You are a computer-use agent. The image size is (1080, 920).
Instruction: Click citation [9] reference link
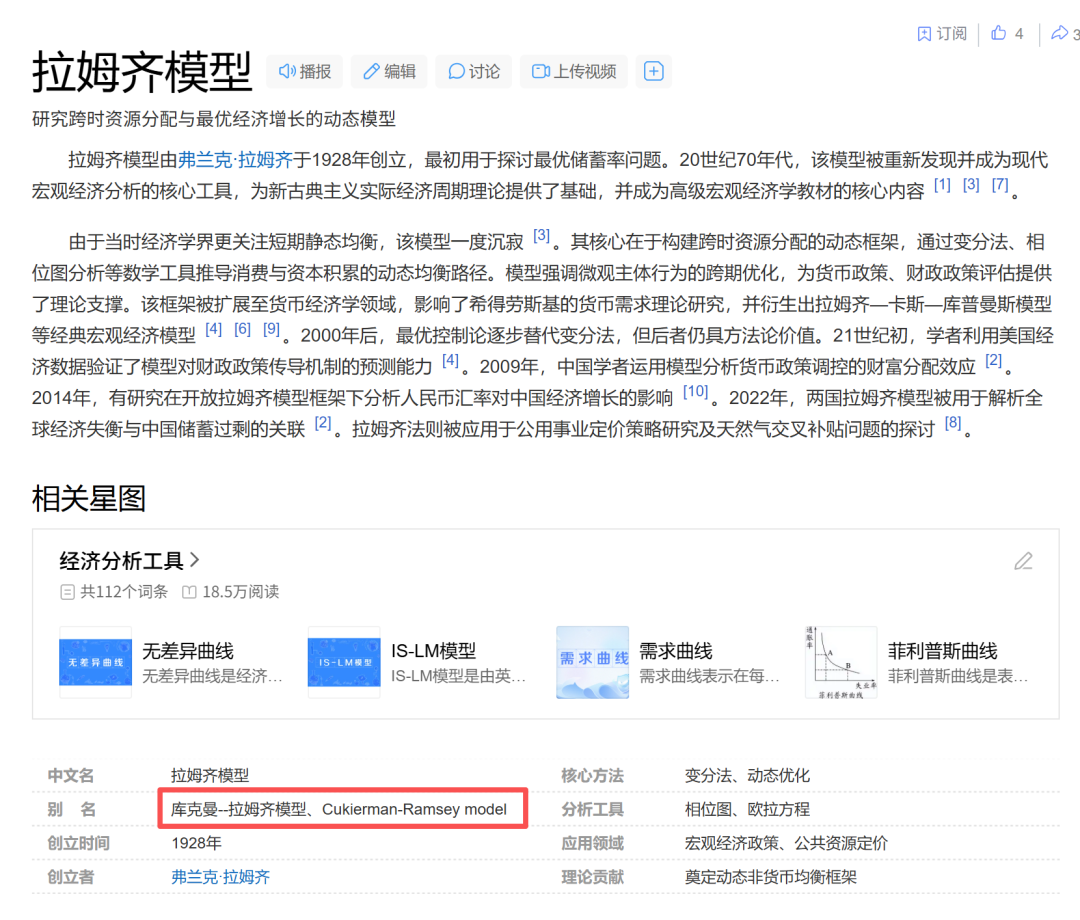[x=271, y=329]
